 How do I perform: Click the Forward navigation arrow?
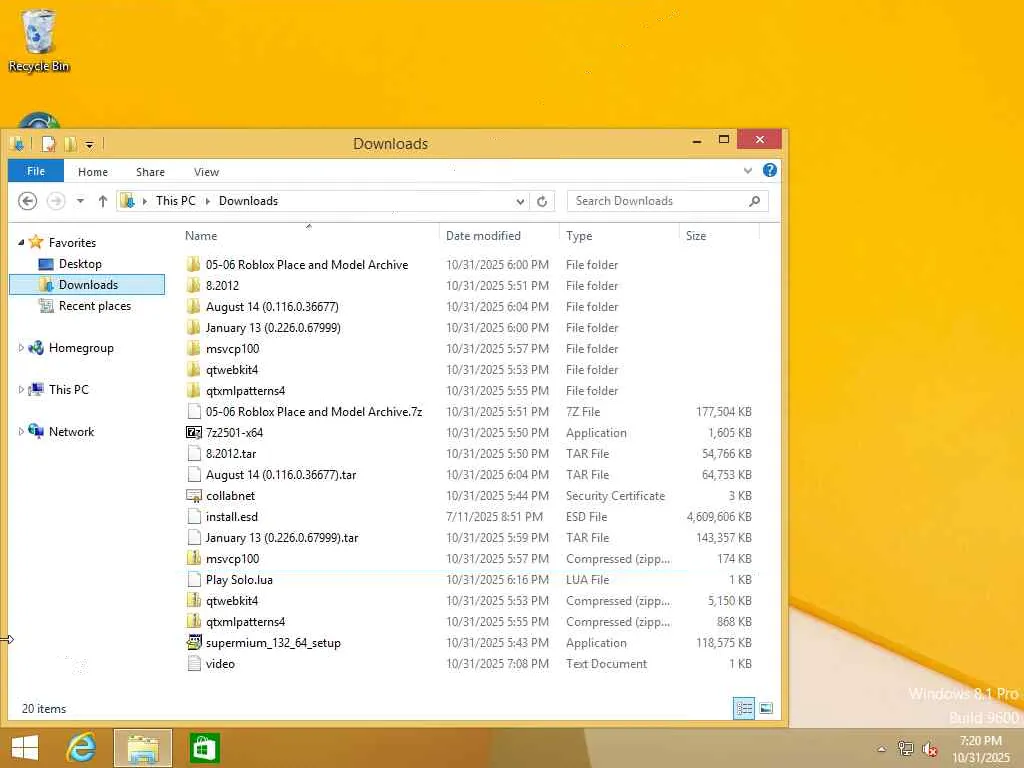click(x=56, y=201)
